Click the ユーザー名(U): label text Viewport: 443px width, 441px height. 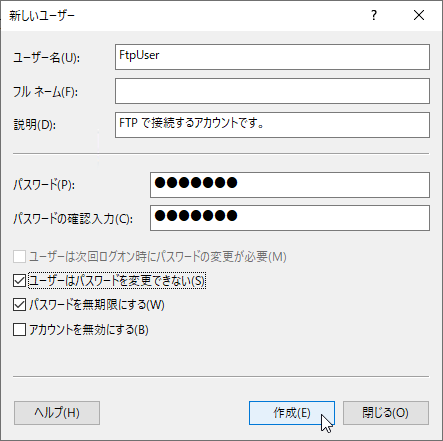46,58
